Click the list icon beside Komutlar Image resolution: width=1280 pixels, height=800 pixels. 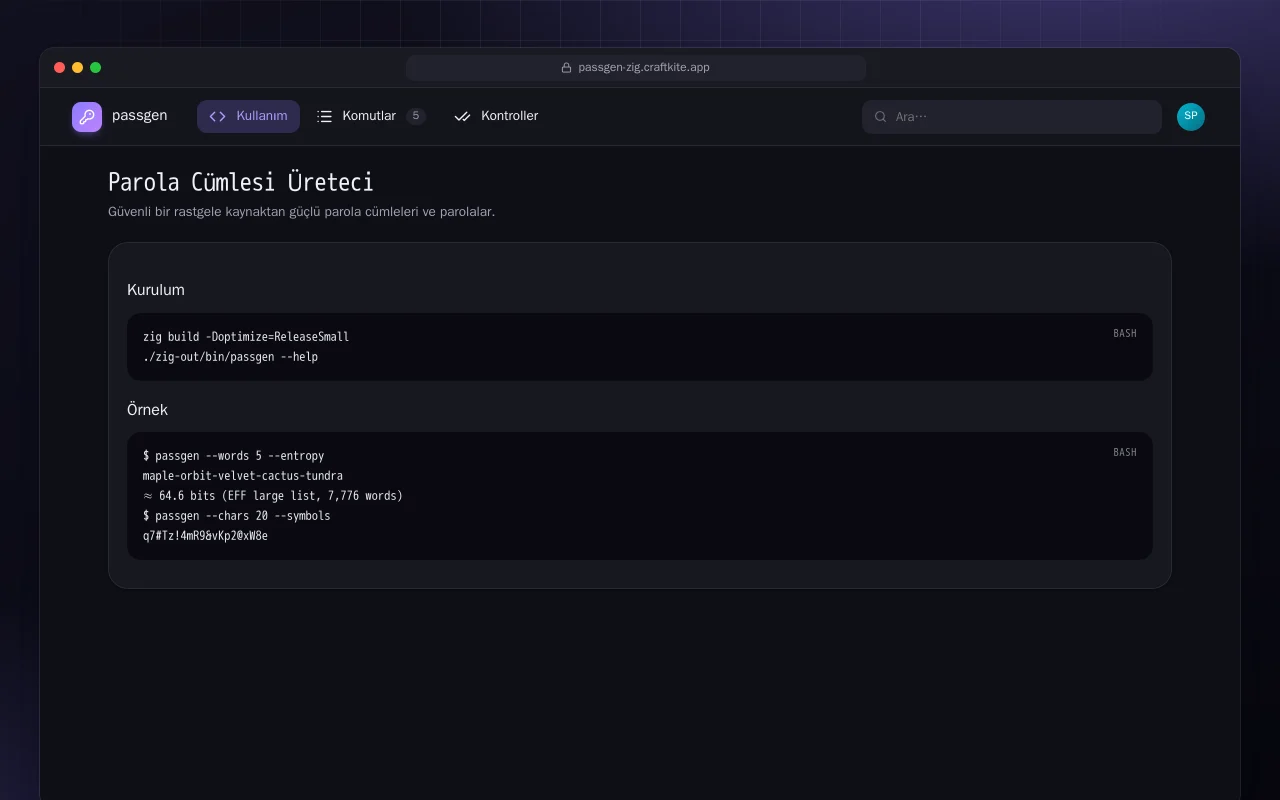pyautogui.click(x=324, y=116)
